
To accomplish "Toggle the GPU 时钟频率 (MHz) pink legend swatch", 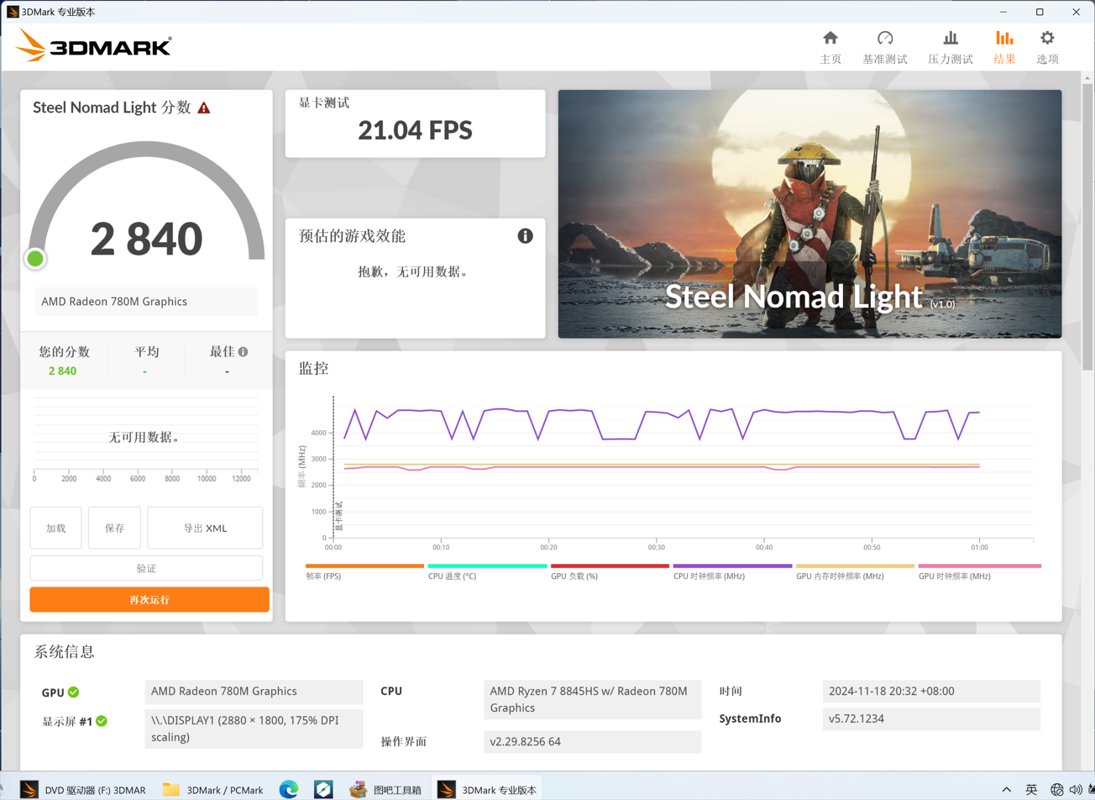I will coord(980,566).
